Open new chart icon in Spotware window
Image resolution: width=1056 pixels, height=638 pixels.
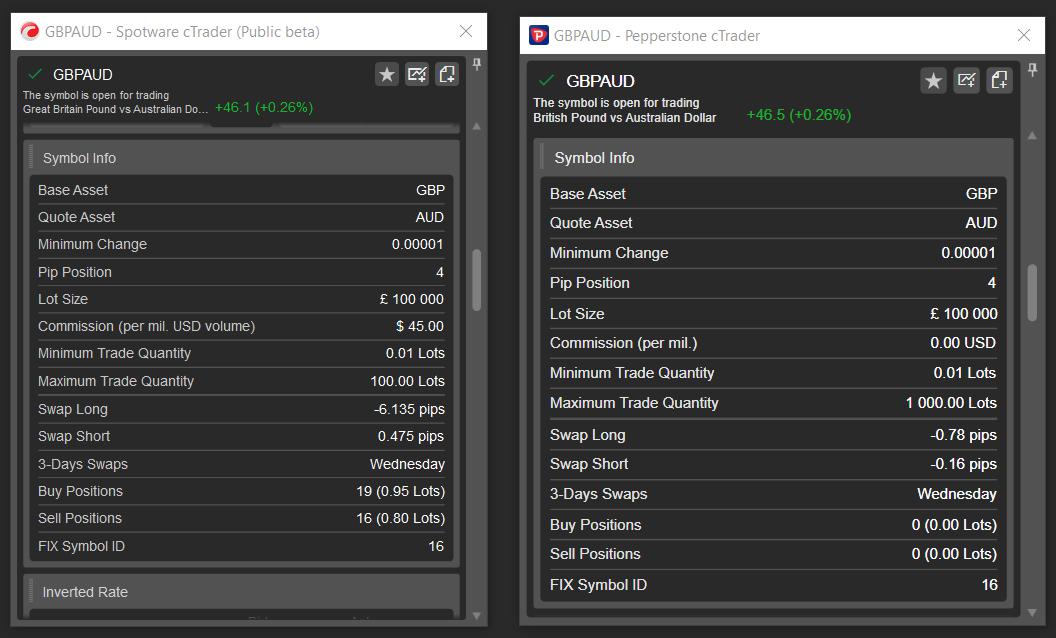coord(417,74)
